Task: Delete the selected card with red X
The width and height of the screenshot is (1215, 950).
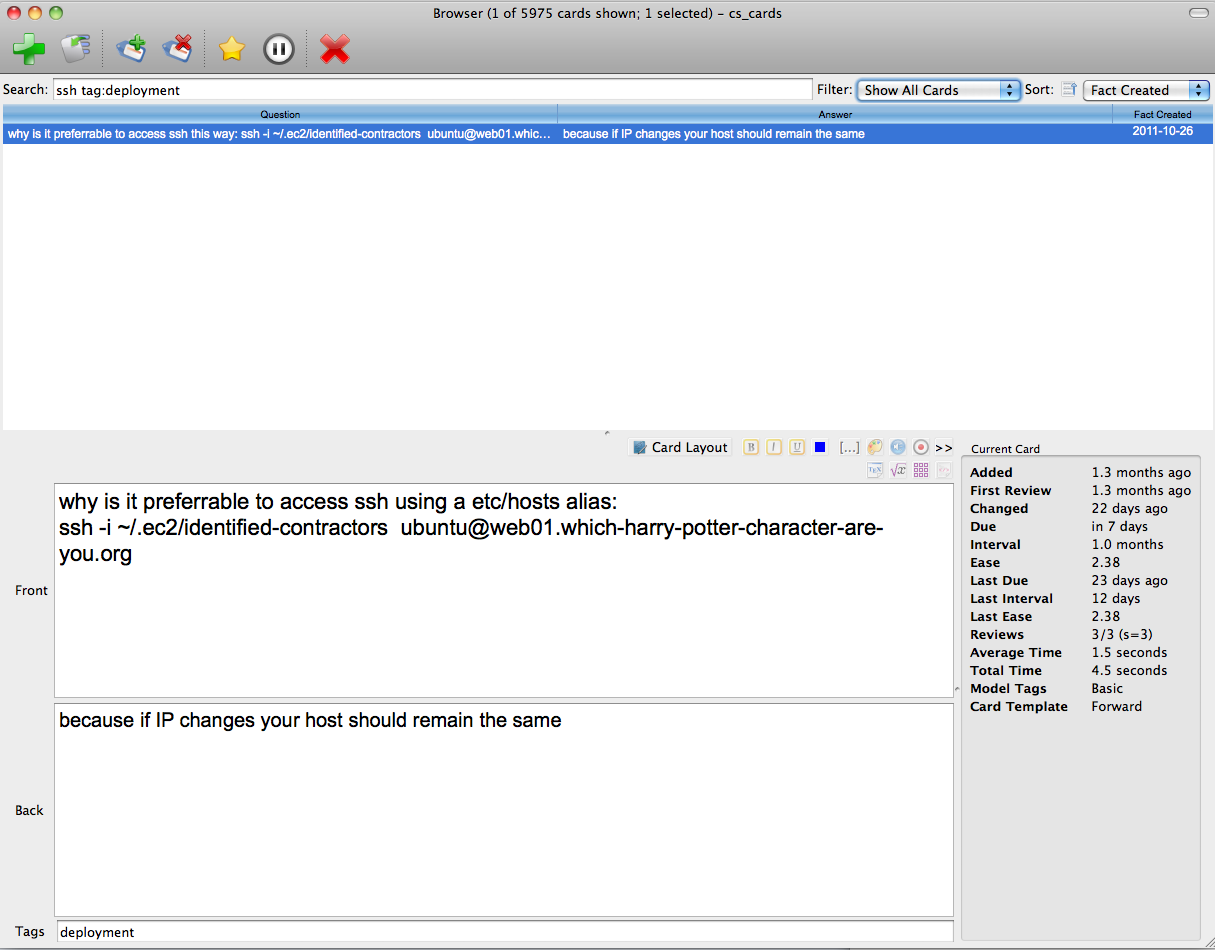Action: (334, 48)
